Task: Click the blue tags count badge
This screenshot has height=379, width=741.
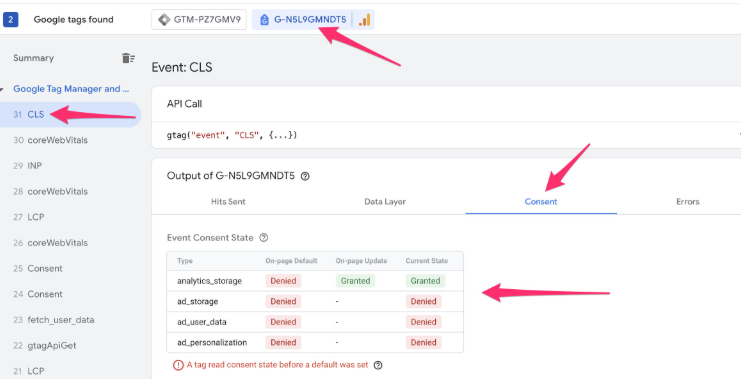Action: [10, 20]
